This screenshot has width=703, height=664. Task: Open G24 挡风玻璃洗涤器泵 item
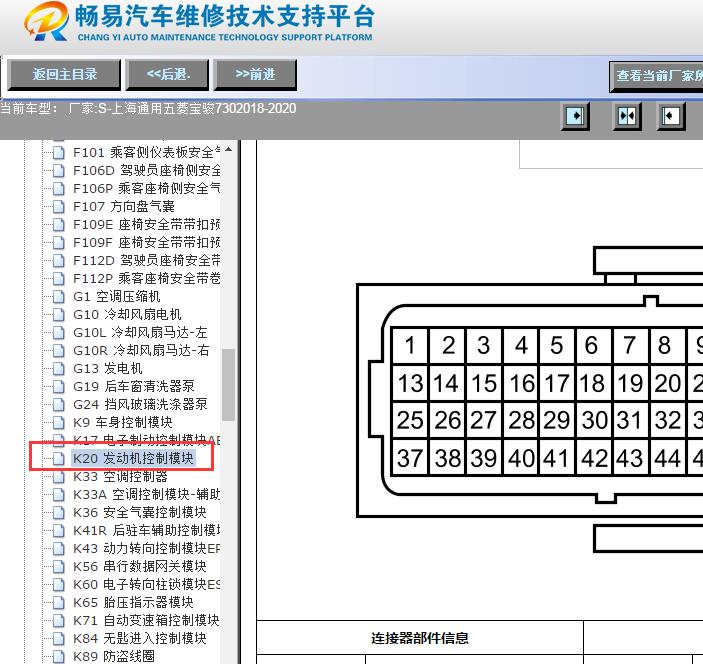click(x=140, y=404)
